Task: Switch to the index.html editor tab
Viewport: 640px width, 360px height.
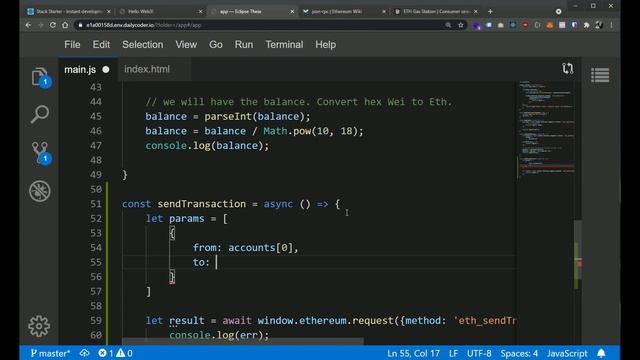Action: point(147,69)
